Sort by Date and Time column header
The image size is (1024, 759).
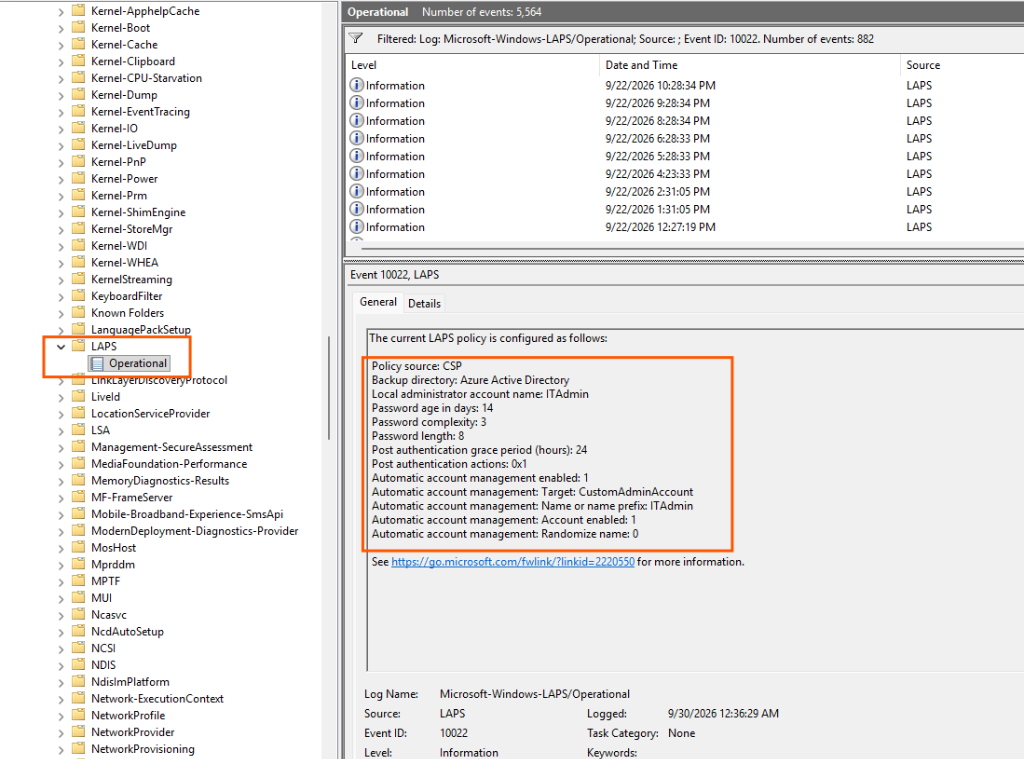pos(749,65)
